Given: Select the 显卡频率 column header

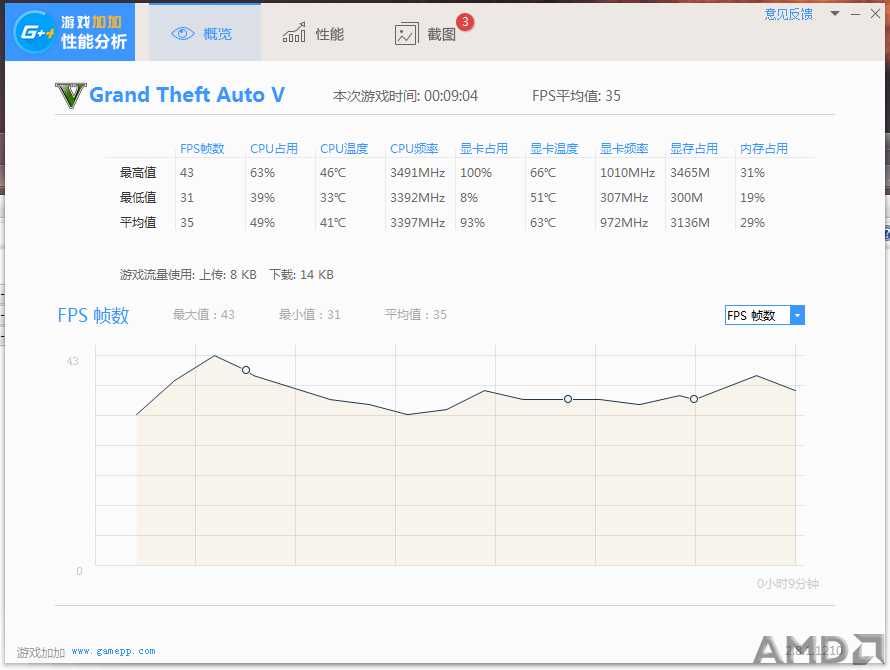Looking at the screenshot, I should pos(624,149).
